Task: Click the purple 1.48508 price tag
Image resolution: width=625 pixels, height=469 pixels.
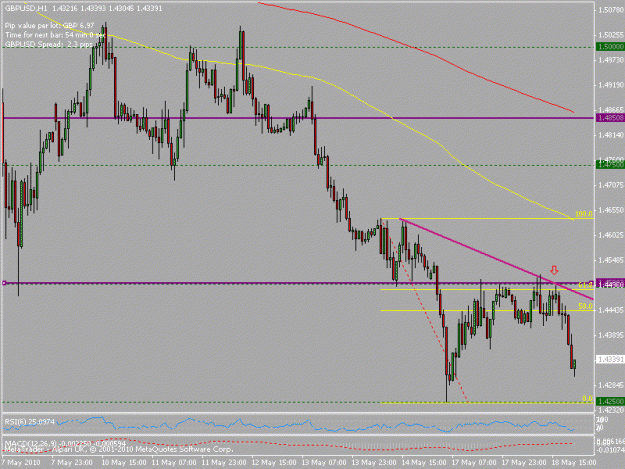Action: [610, 118]
